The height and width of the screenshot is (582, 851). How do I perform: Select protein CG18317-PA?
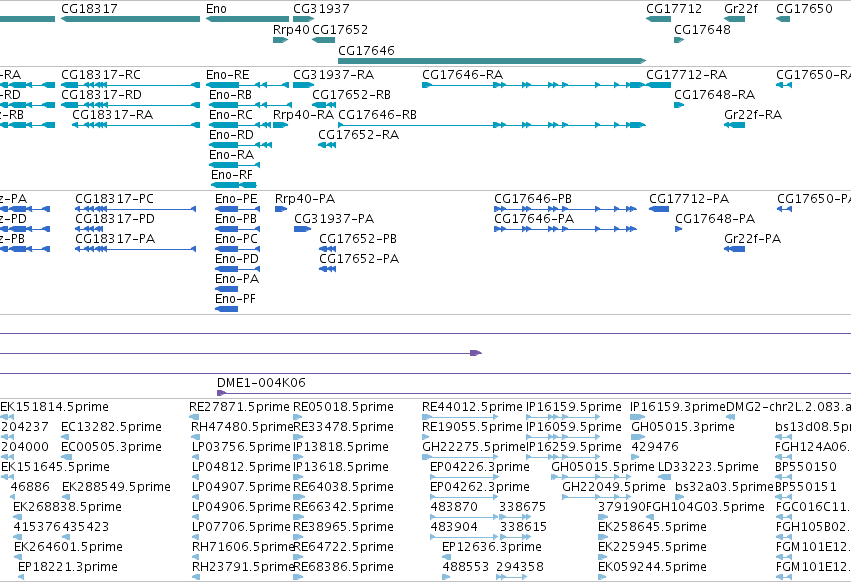point(115,239)
